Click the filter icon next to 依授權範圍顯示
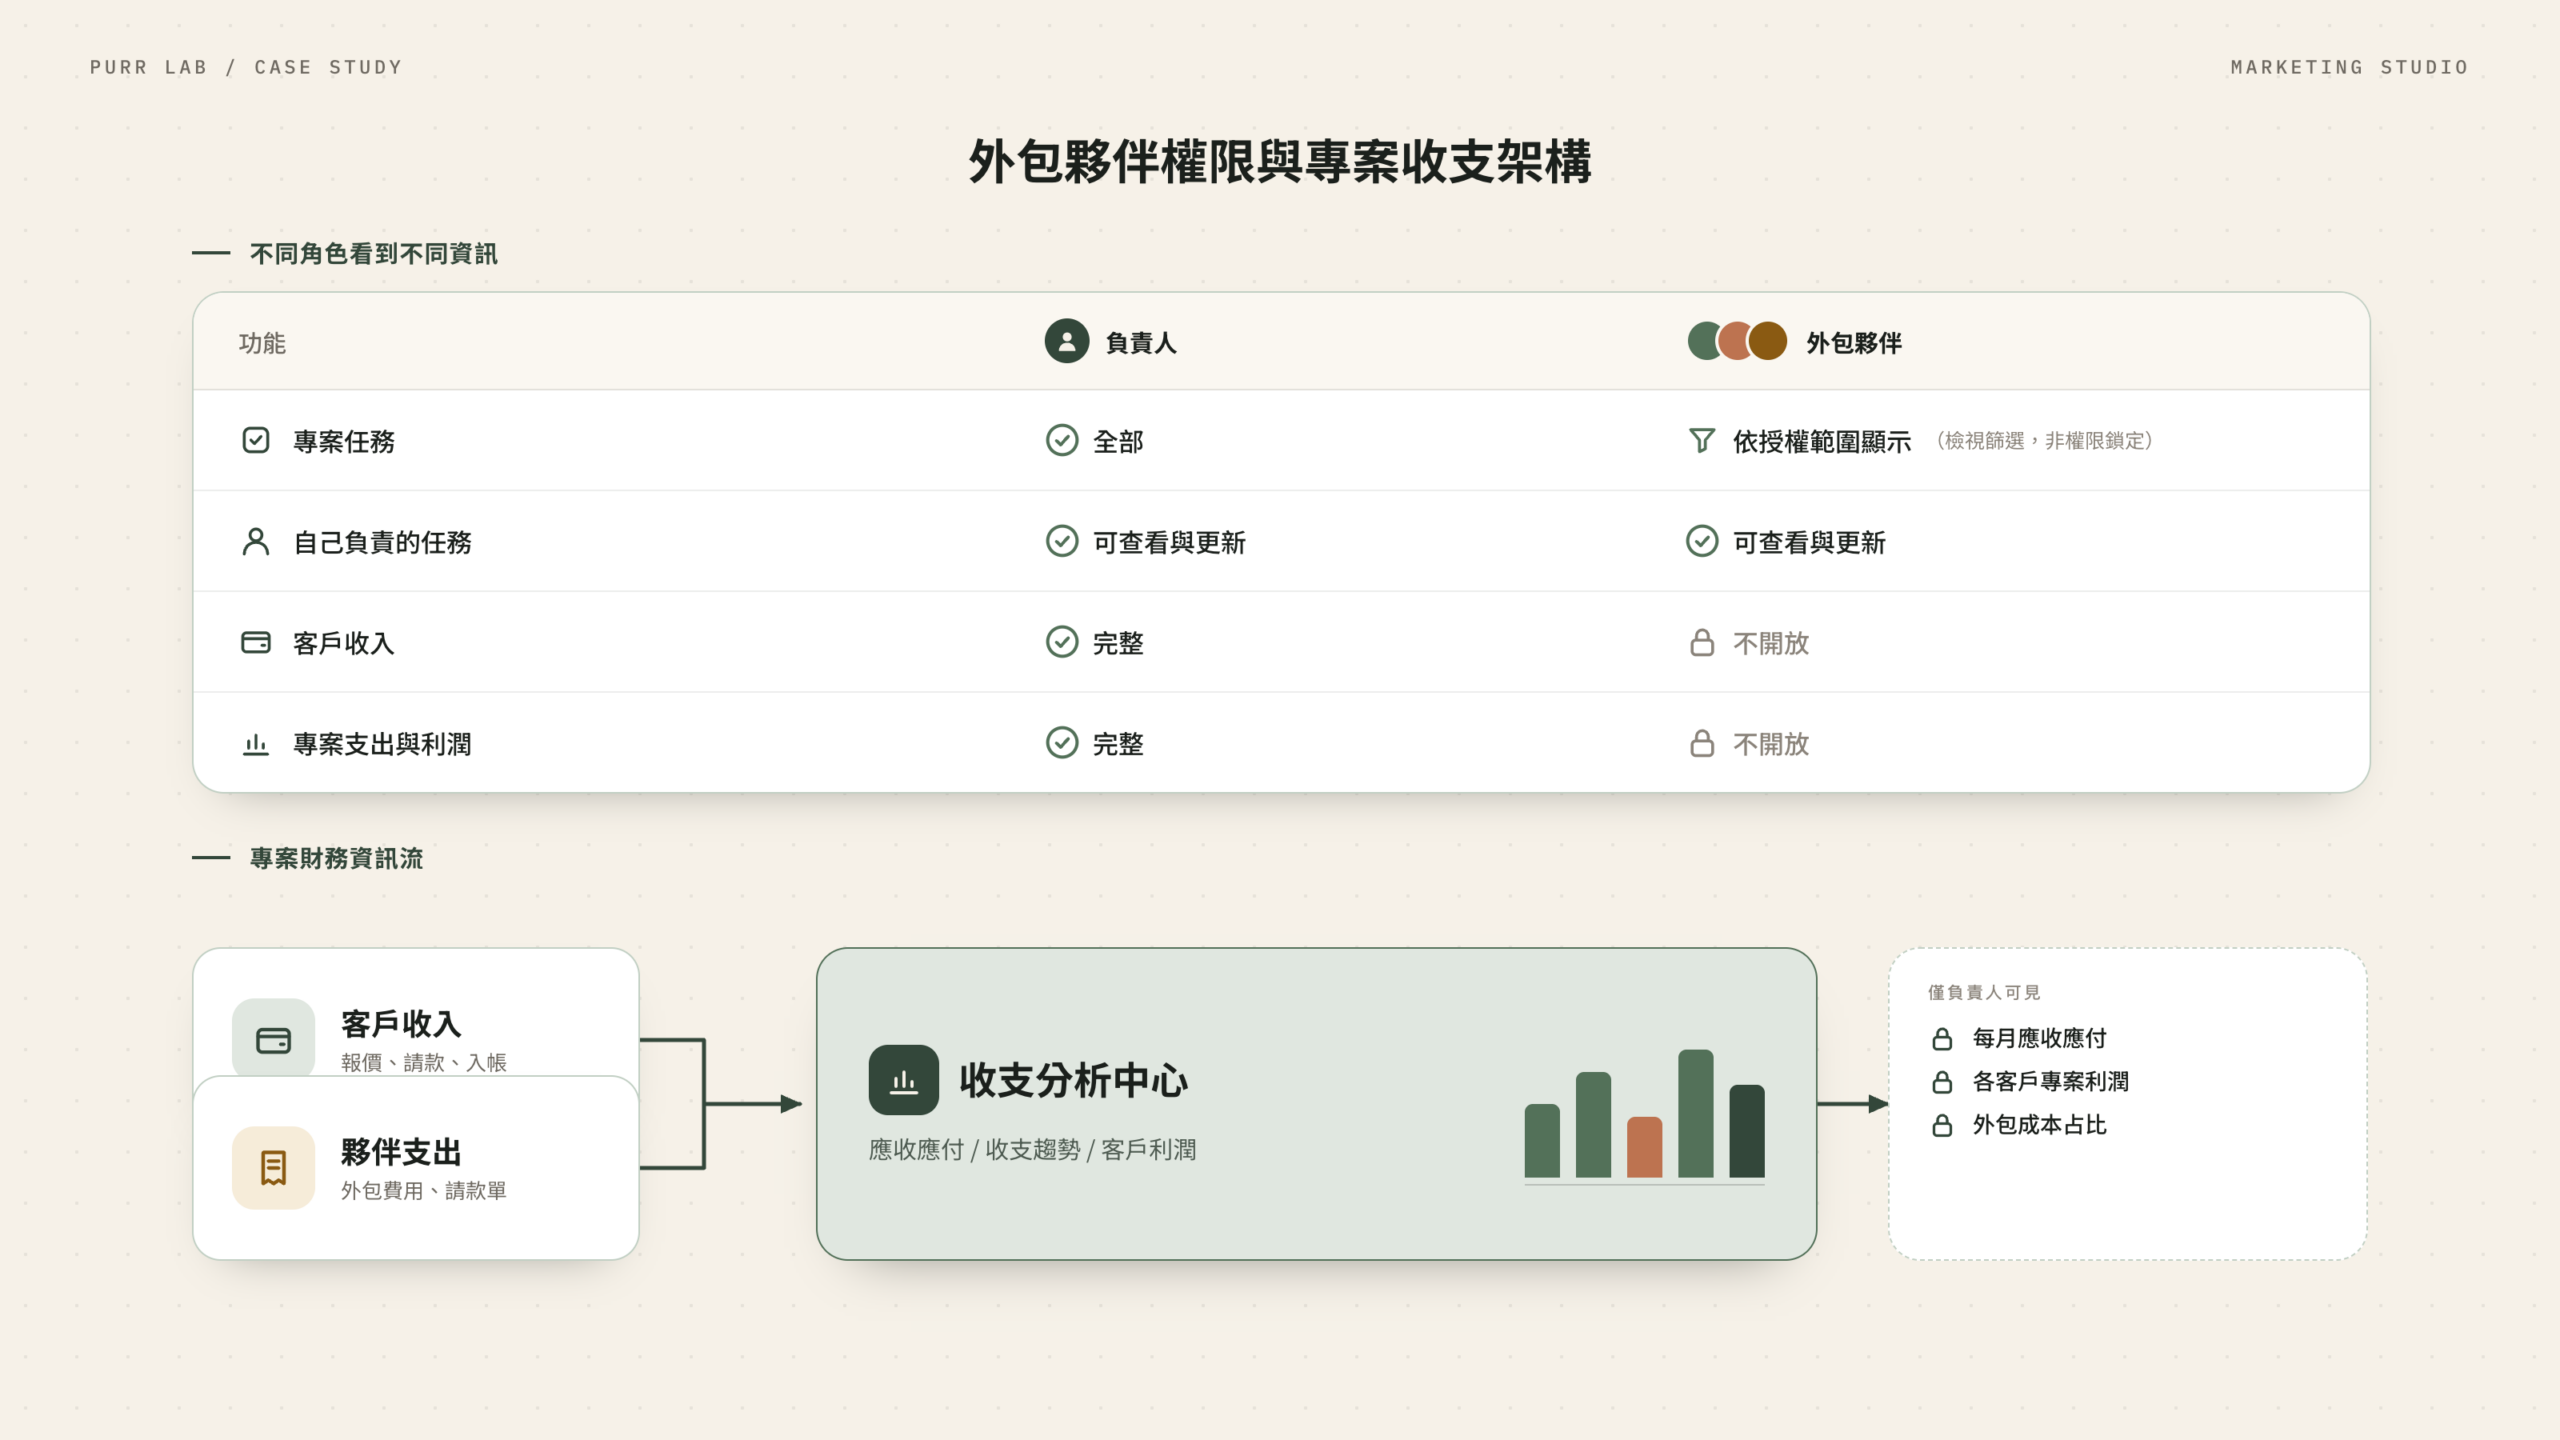 click(1701, 440)
